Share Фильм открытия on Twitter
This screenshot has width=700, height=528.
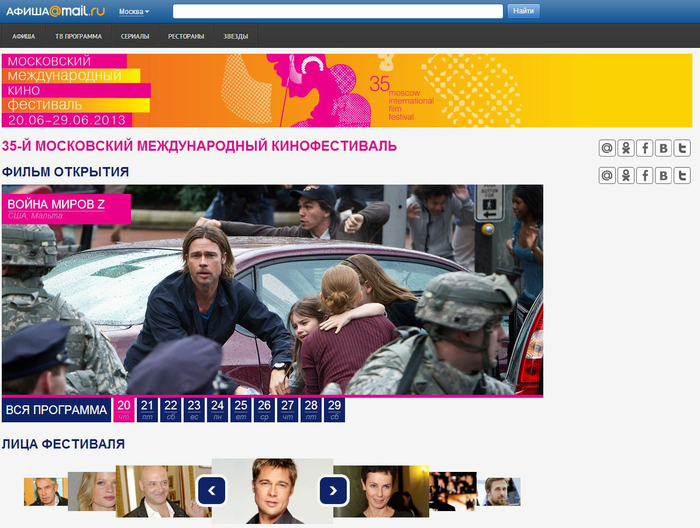point(682,175)
